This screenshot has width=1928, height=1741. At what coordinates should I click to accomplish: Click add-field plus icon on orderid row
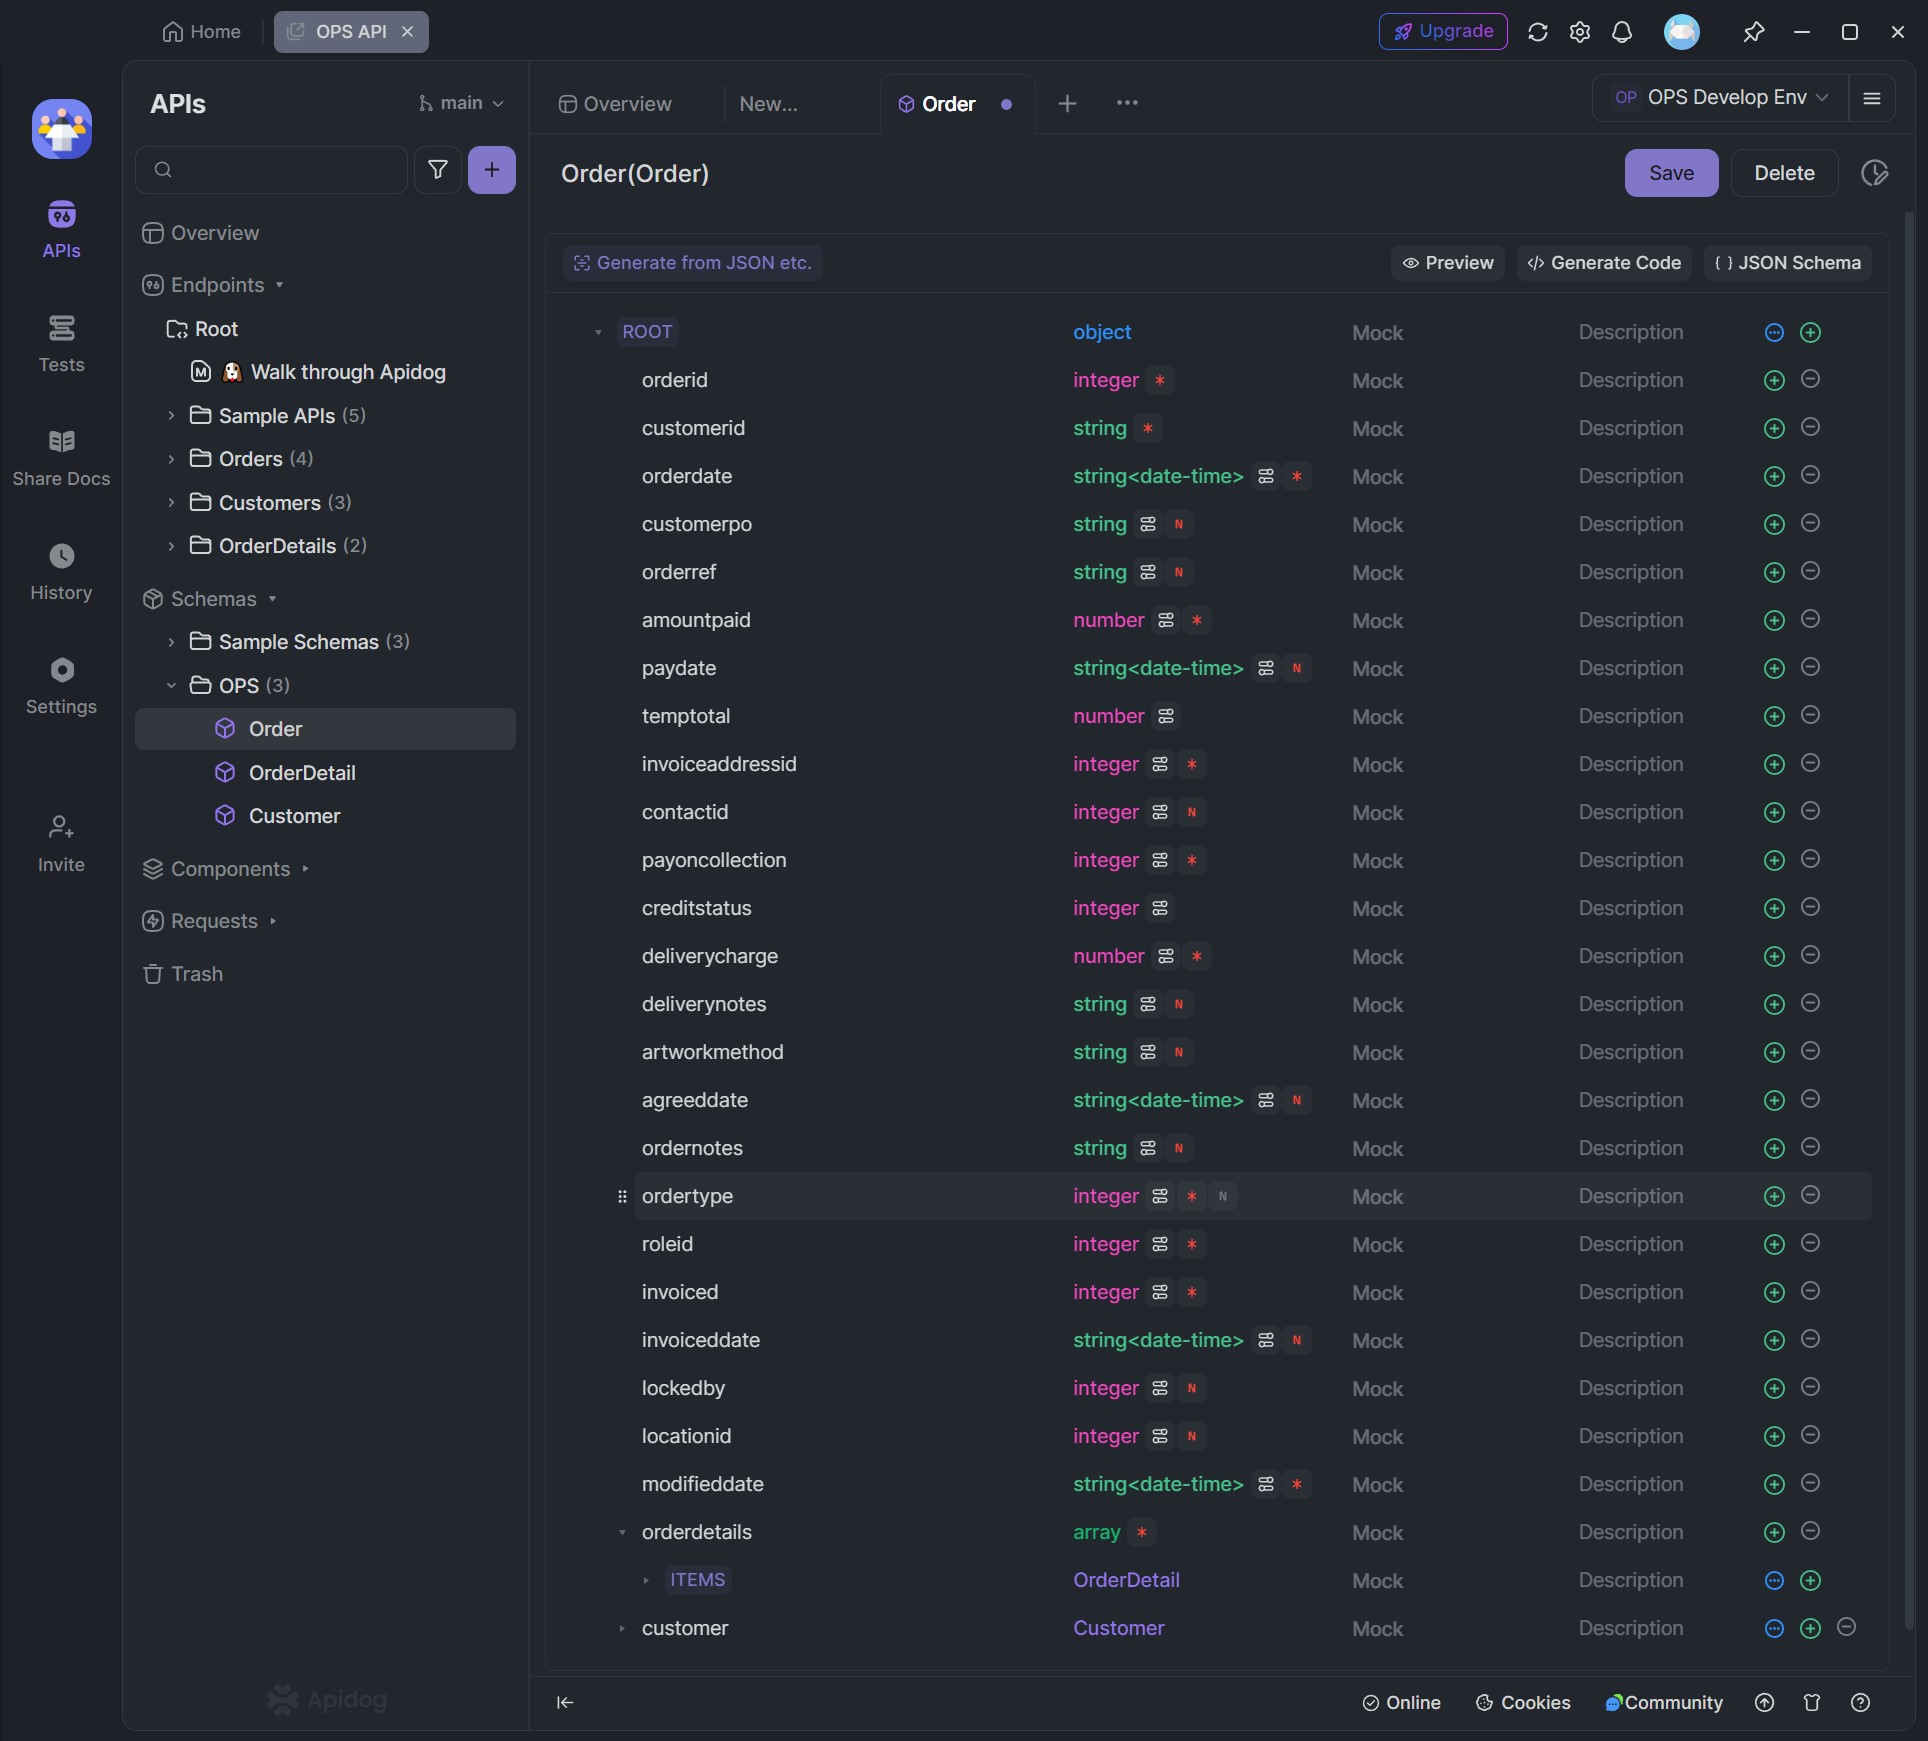[x=1774, y=380]
